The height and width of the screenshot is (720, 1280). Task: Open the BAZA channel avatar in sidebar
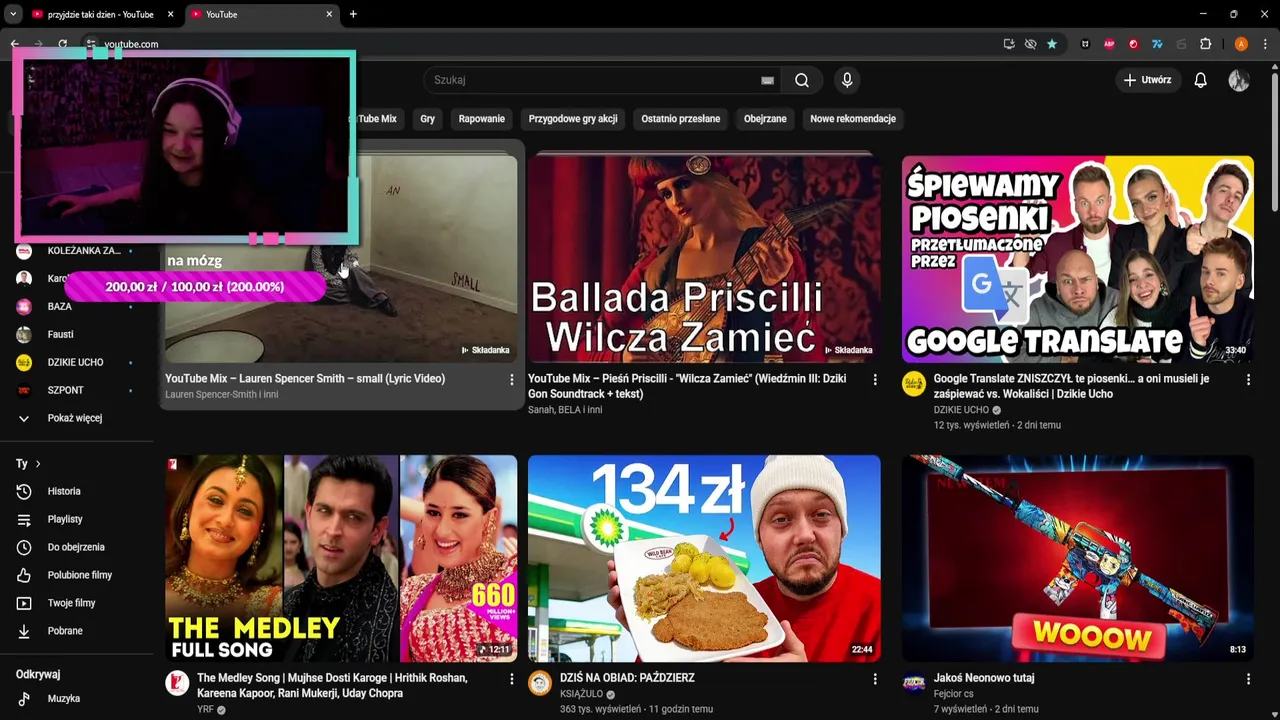(x=24, y=306)
